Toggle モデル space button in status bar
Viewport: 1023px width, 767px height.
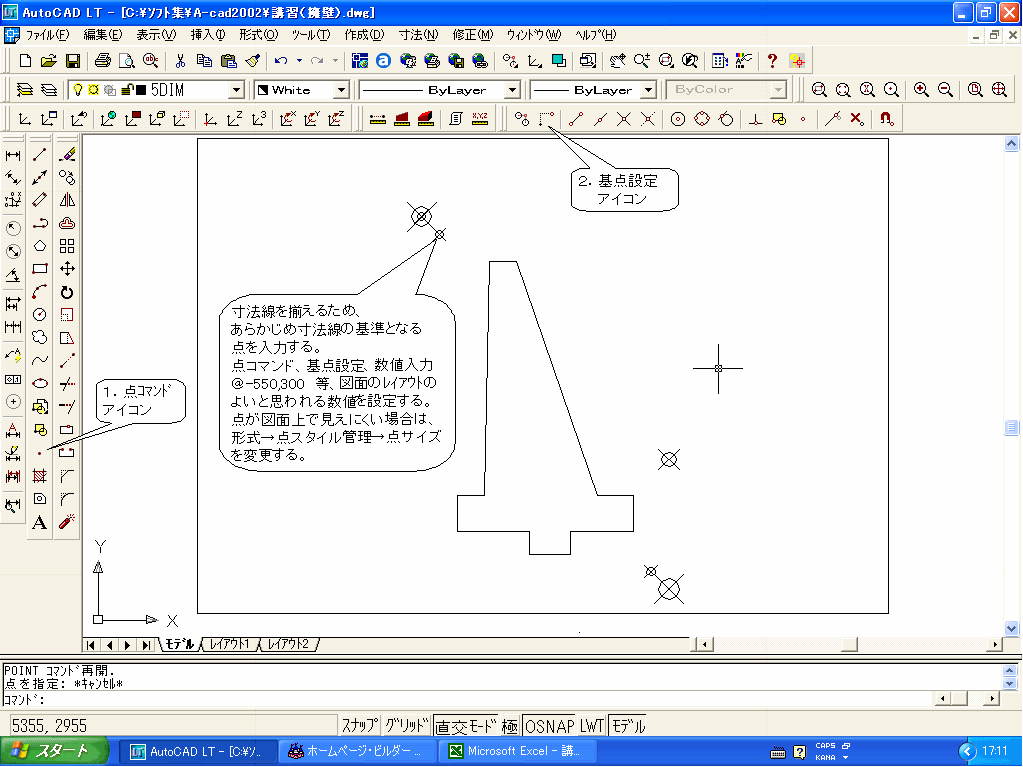point(628,725)
